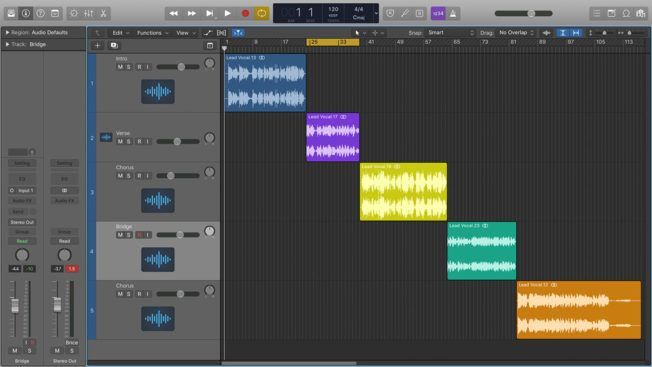
Task: Toggle the blue Catch Playhead button
Action: (x=238, y=33)
